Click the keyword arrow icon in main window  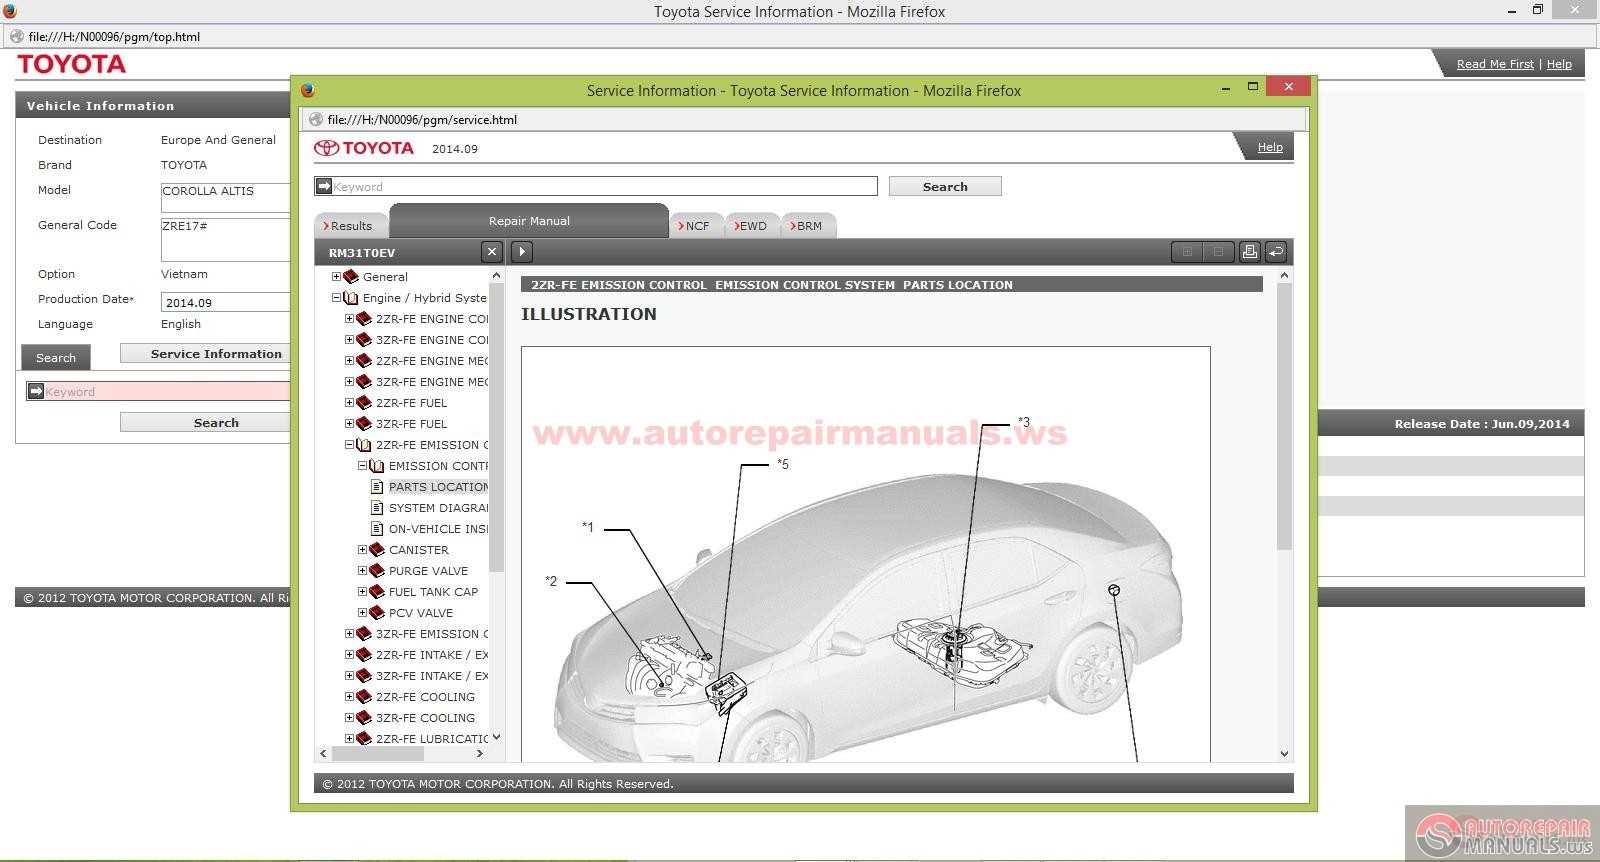(x=36, y=391)
